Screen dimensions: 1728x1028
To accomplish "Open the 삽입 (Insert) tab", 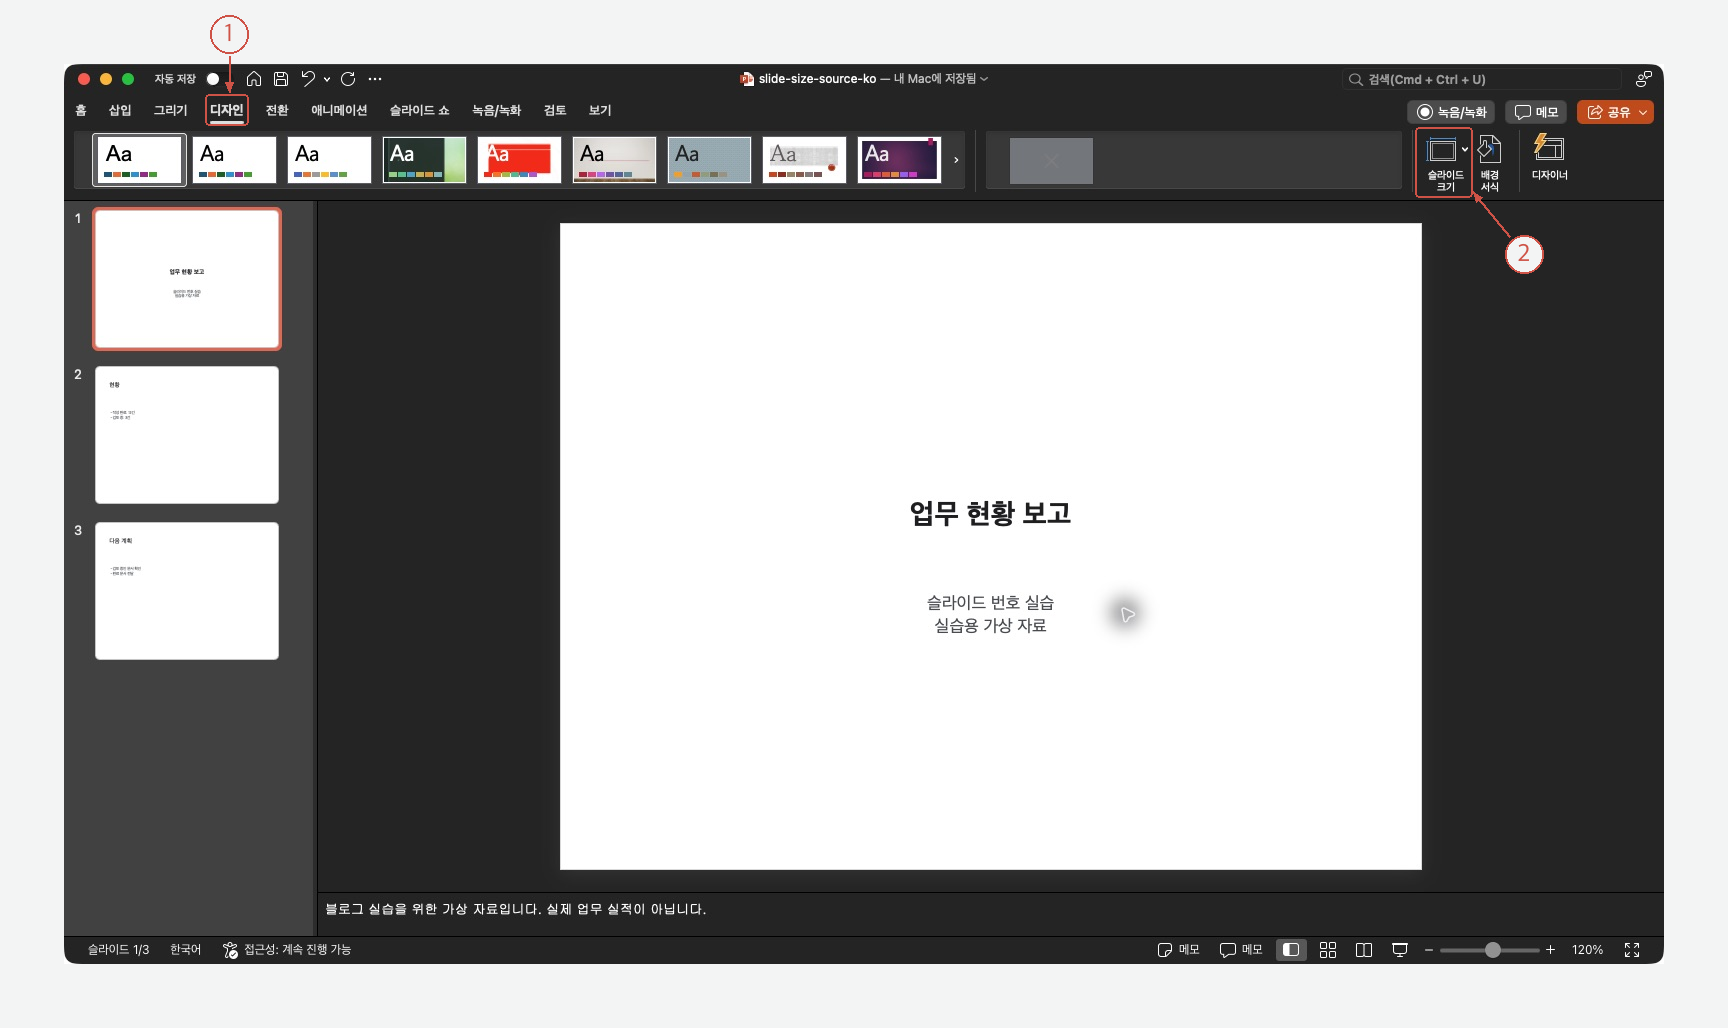I will tap(120, 110).
